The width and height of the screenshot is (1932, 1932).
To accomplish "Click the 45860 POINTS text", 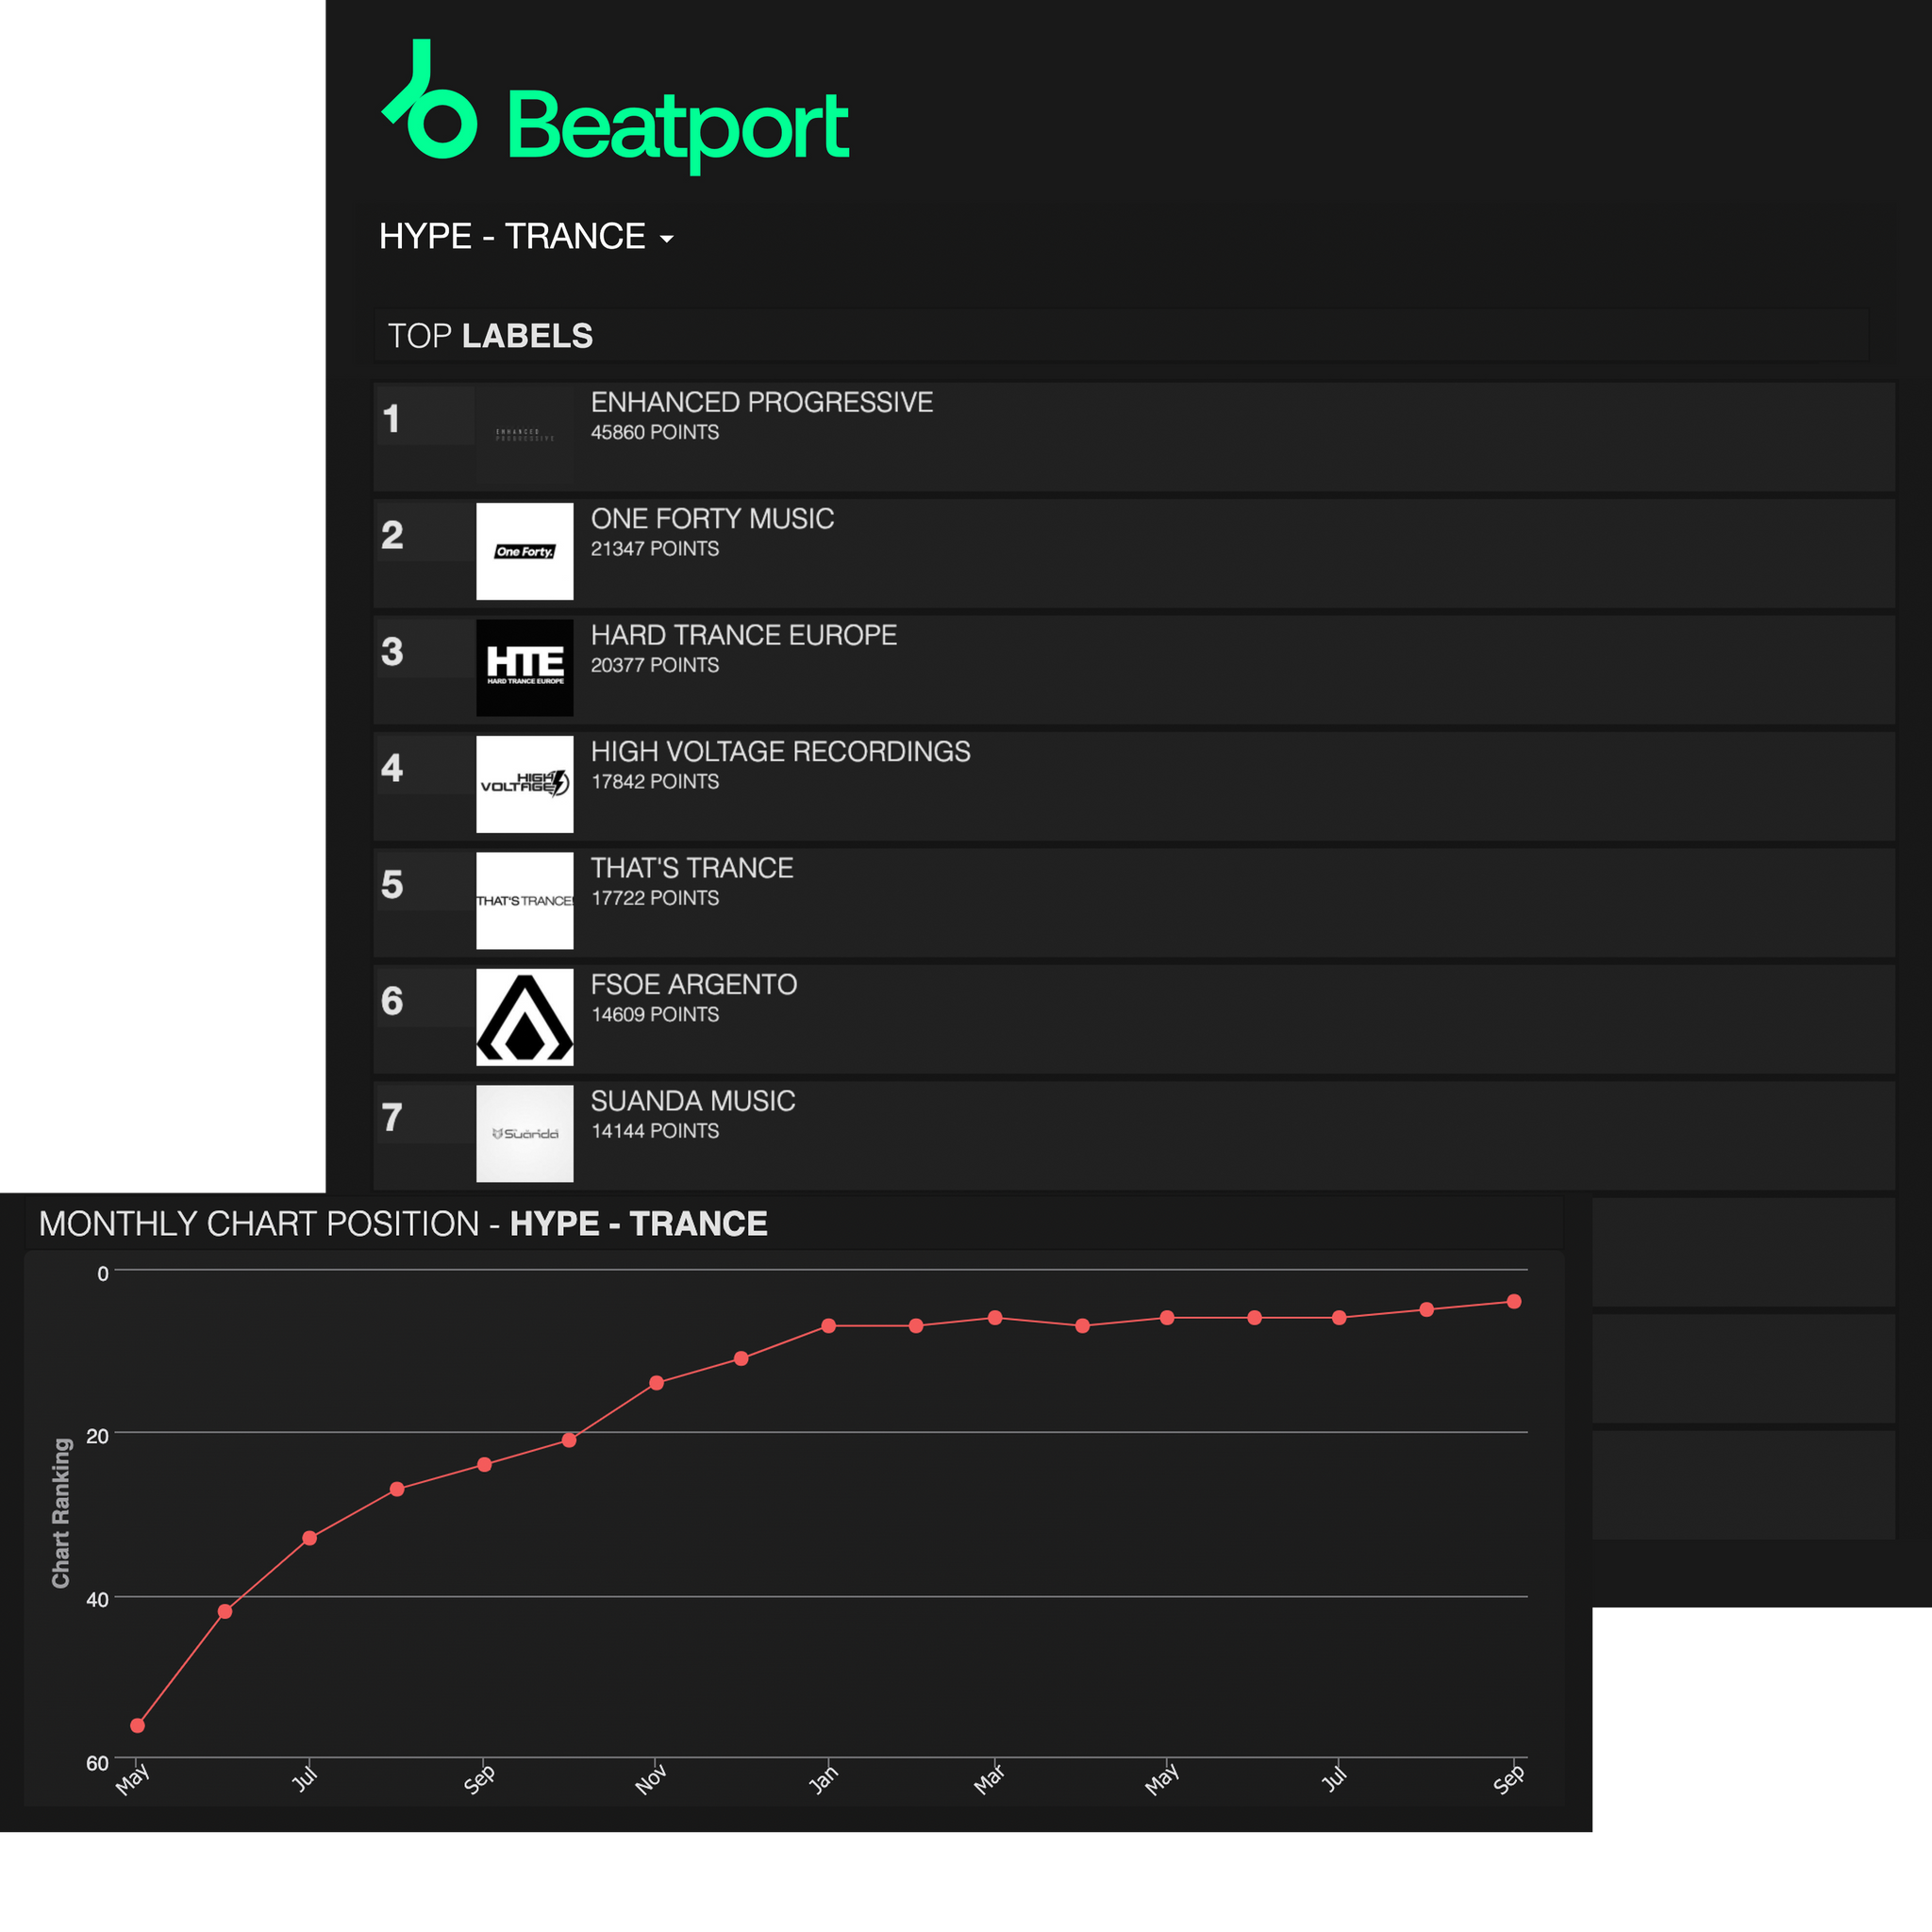I will [x=655, y=432].
